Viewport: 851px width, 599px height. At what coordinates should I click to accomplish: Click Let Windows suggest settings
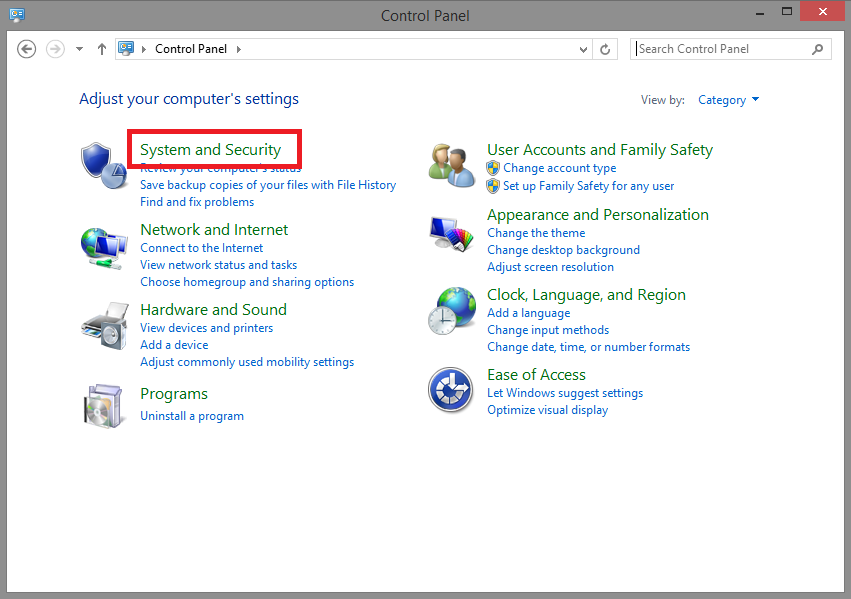pyautogui.click(x=565, y=393)
